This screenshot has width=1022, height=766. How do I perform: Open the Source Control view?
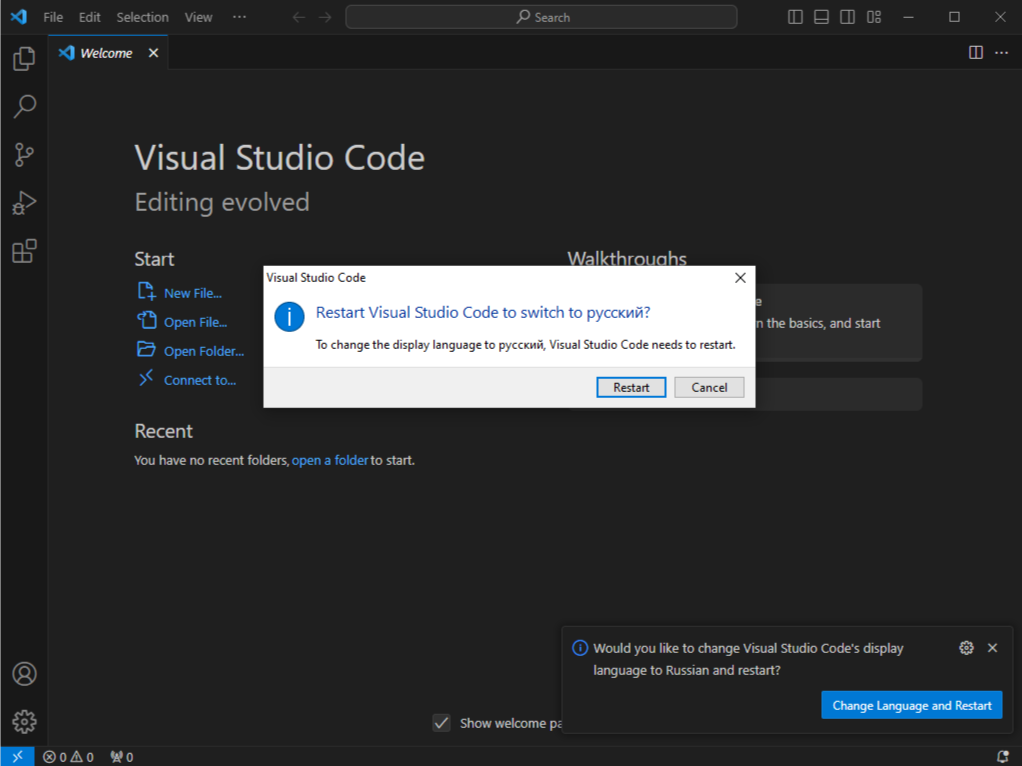click(24, 155)
